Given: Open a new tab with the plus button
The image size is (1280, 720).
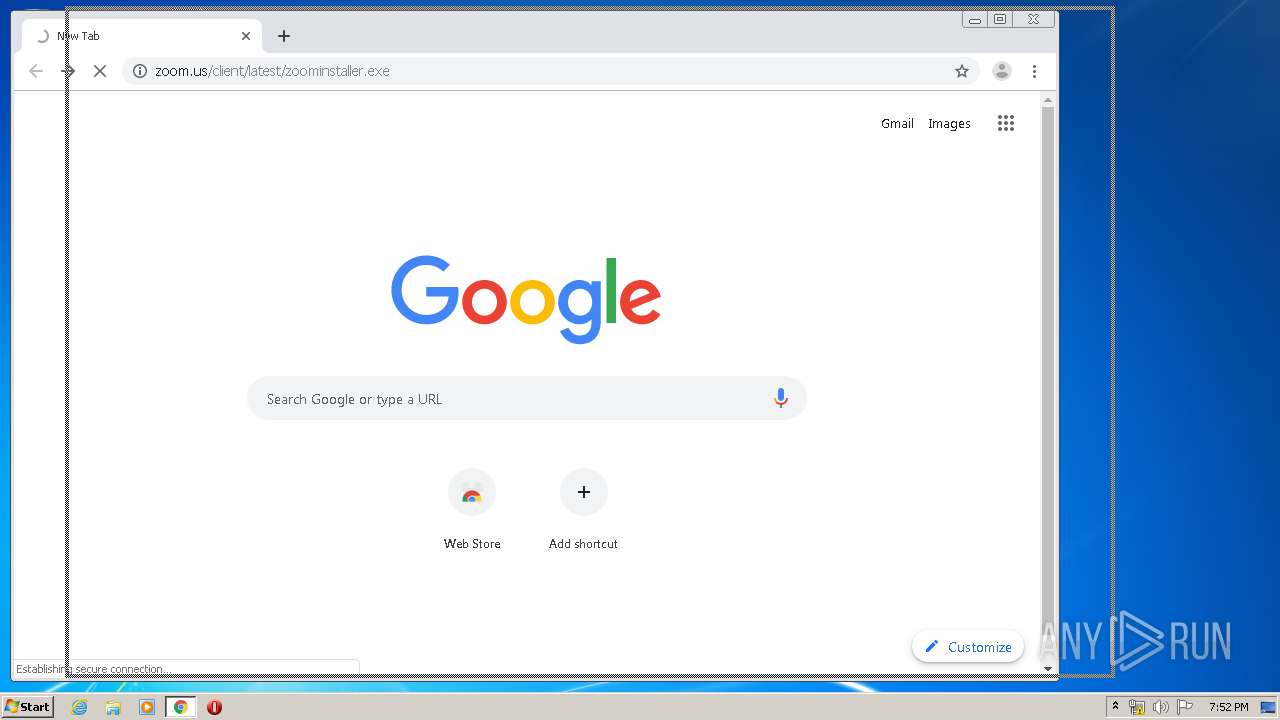Looking at the screenshot, I should pyautogui.click(x=284, y=36).
